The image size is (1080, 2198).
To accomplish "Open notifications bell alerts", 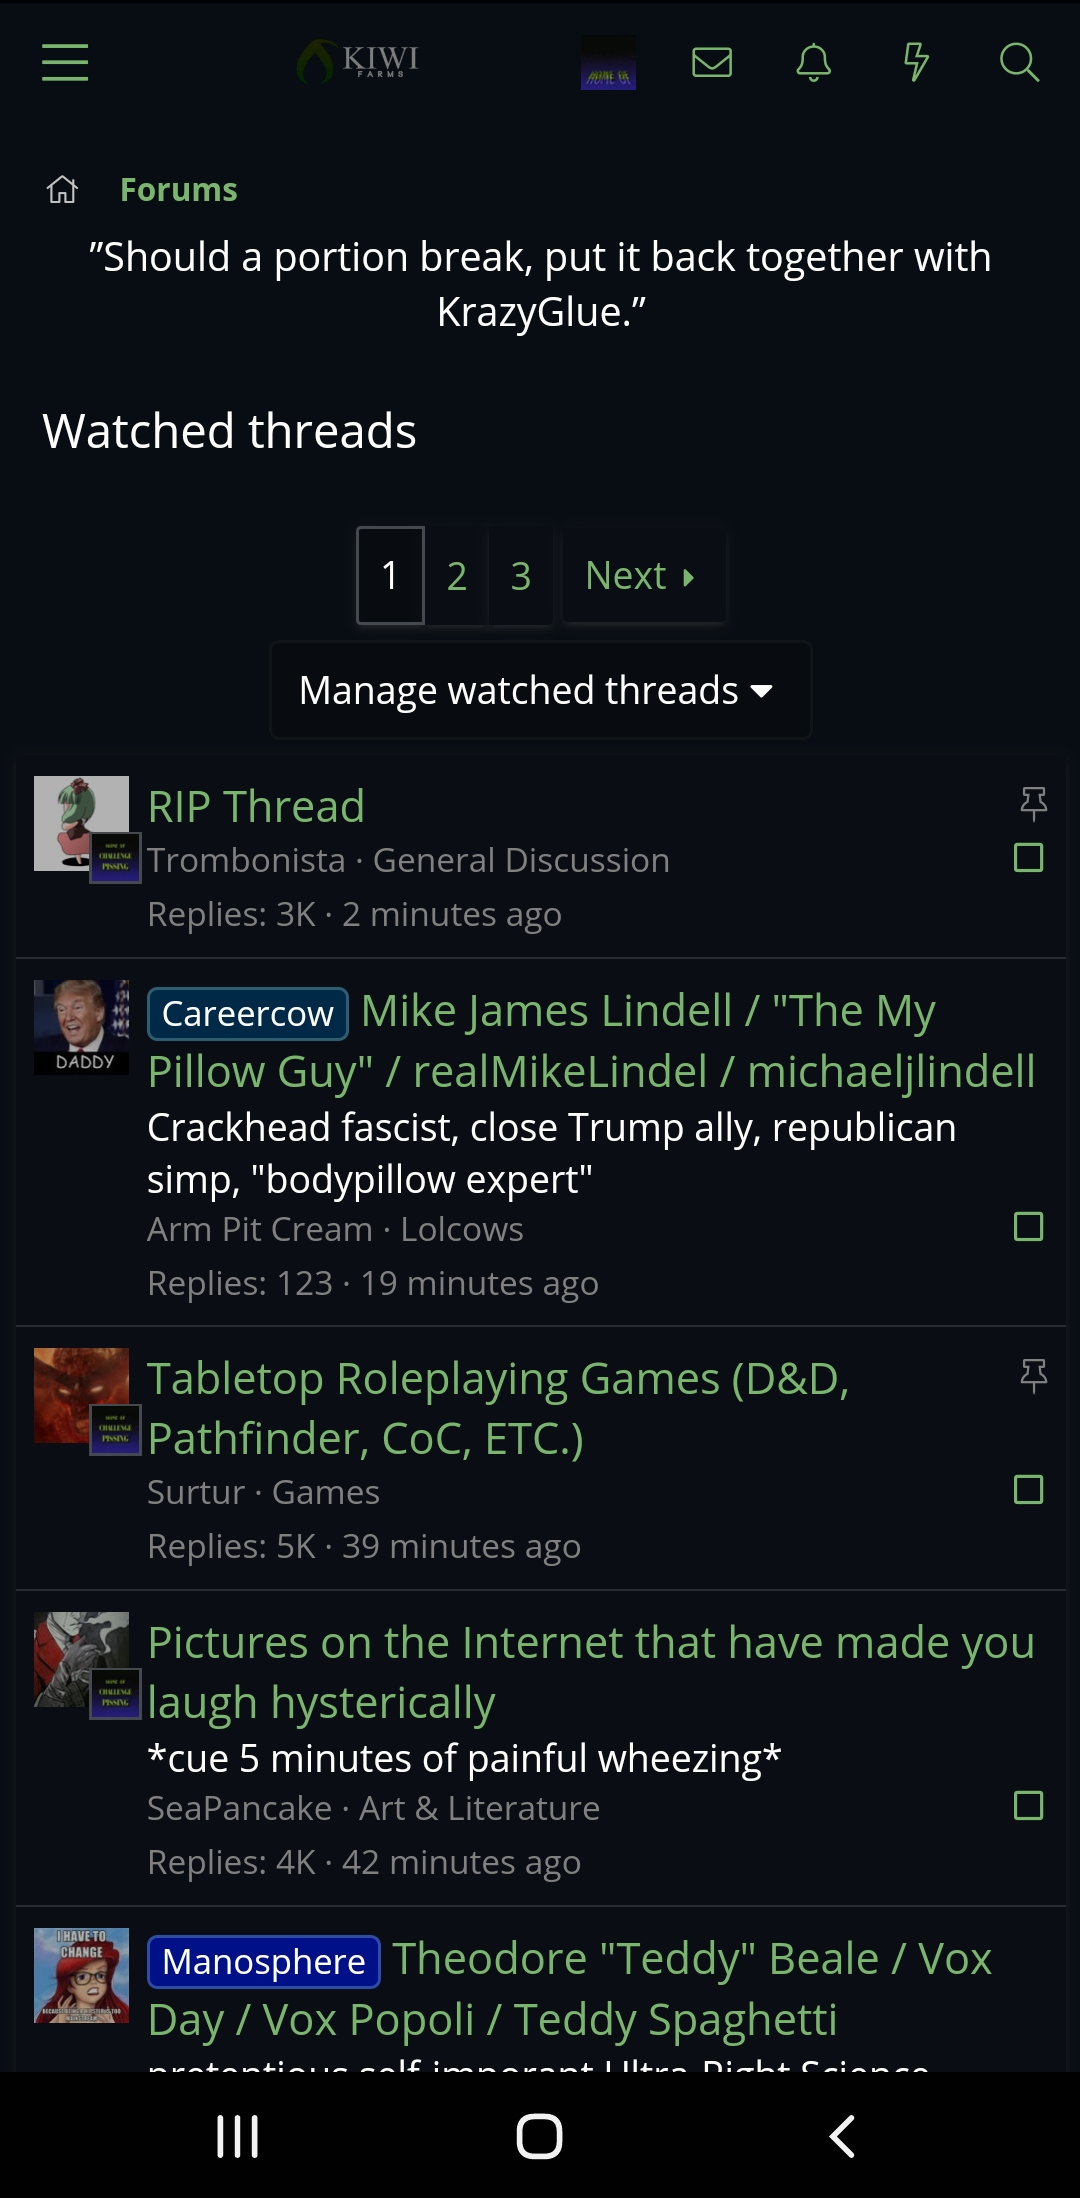I will pyautogui.click(x=814, y=62).
